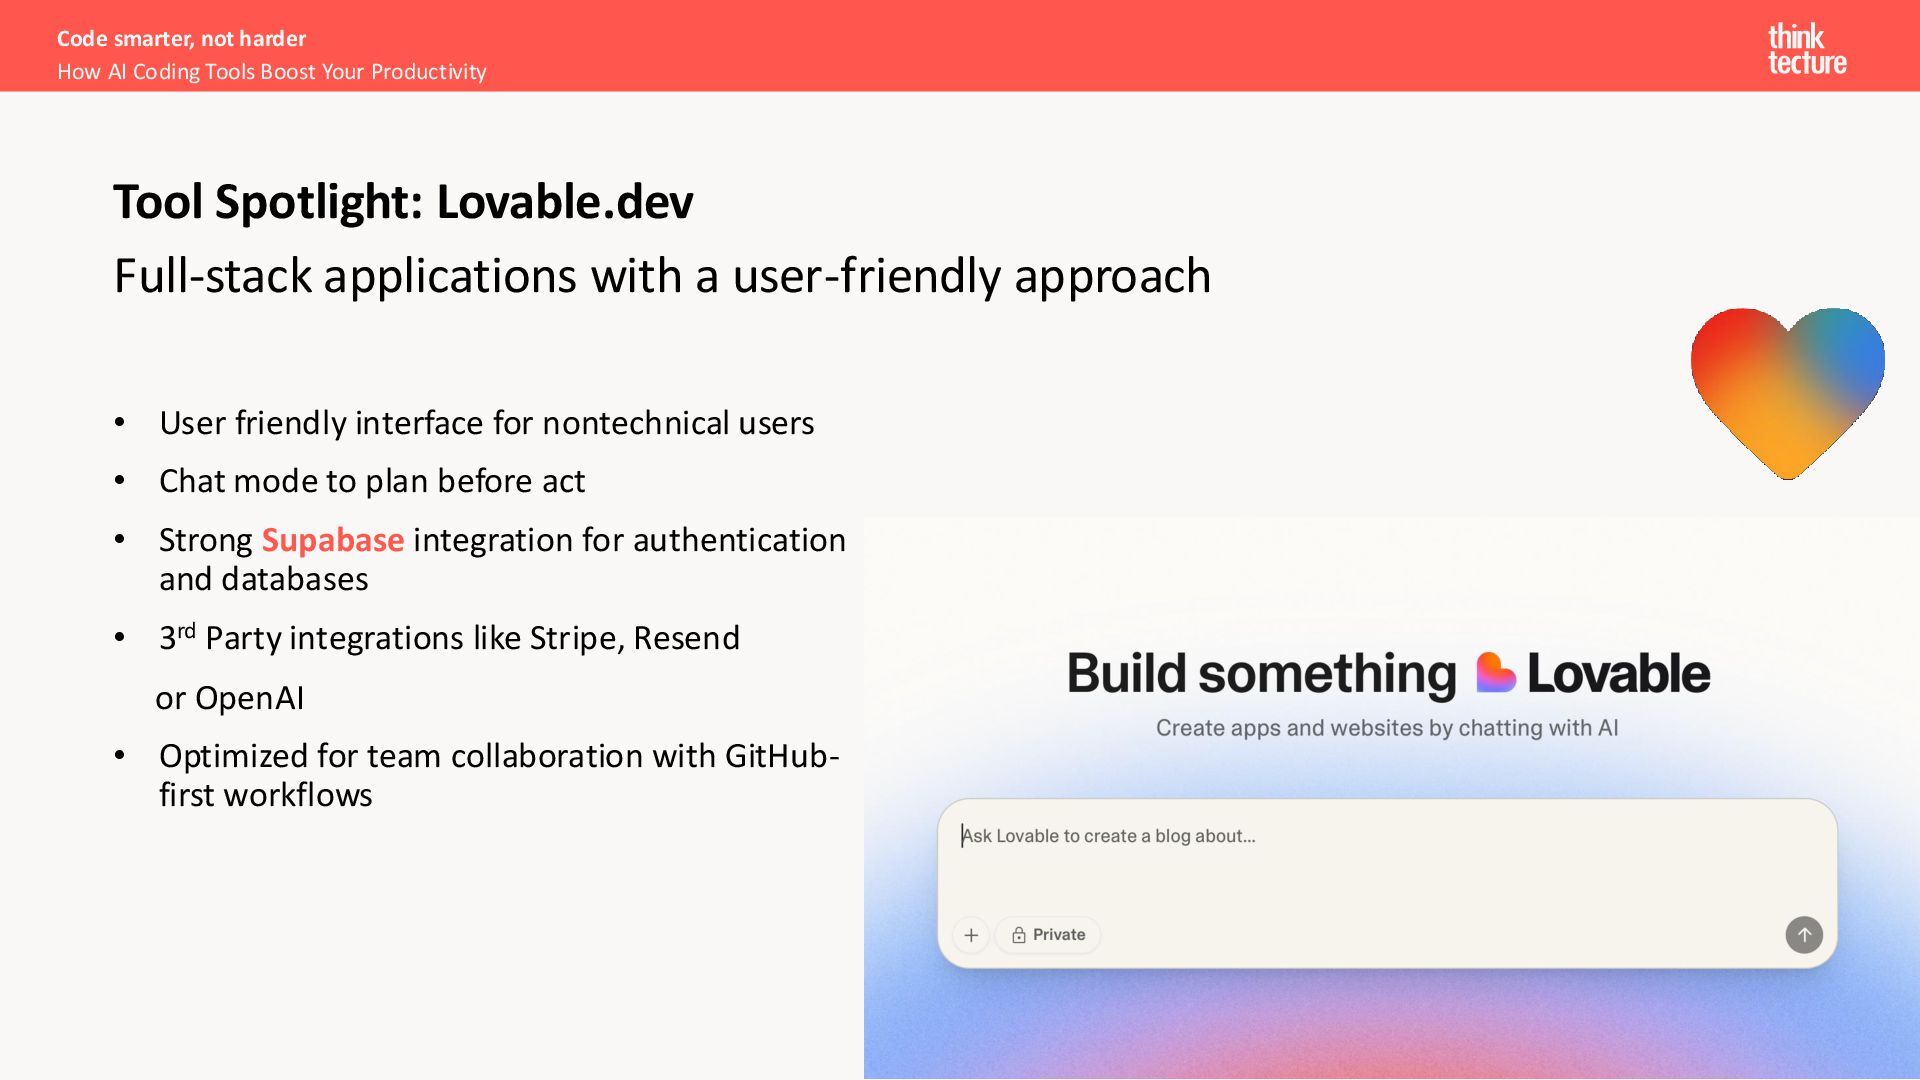The height and width of the screenshot is (1080, 1920).
Task: Click the thinktecture logo
Action: 1806,49
